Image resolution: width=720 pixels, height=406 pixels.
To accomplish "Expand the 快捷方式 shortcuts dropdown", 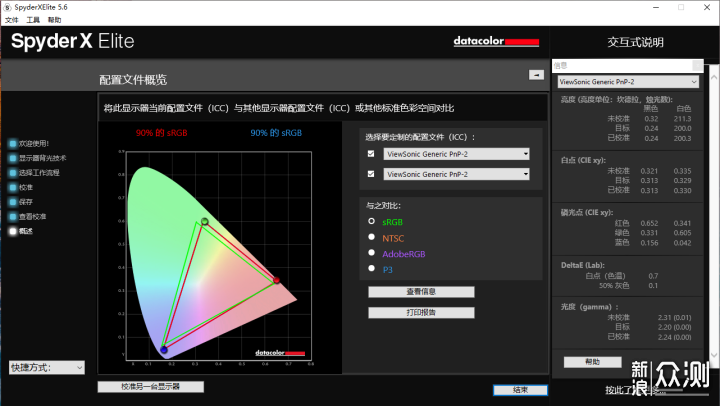I will point(47,367).
